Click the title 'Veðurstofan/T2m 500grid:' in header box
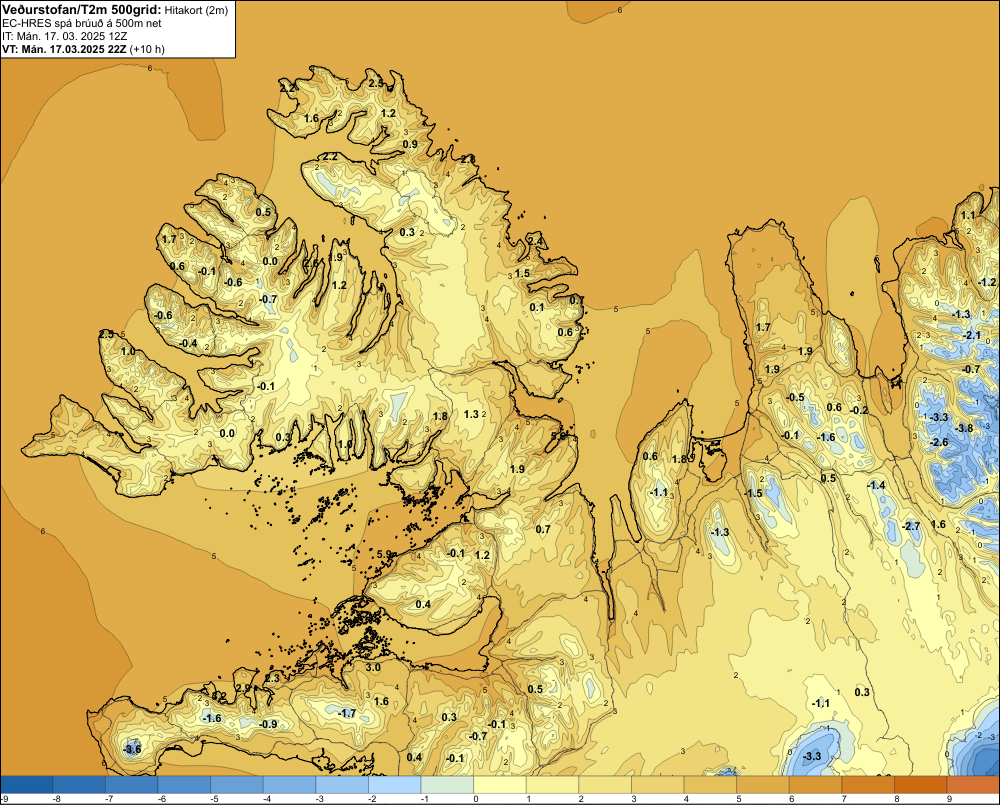This screenshot has width=1000, height=805. click(82, 10)
